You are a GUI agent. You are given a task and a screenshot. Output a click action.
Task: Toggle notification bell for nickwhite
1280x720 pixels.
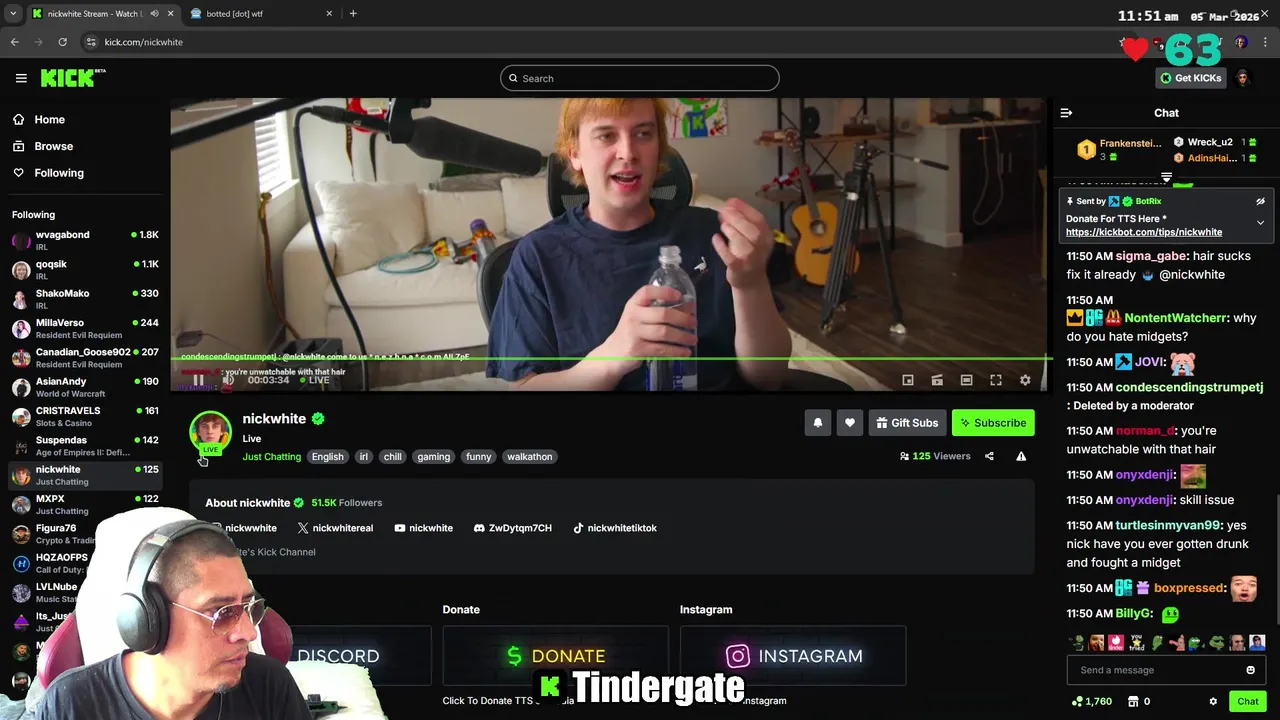818,423
